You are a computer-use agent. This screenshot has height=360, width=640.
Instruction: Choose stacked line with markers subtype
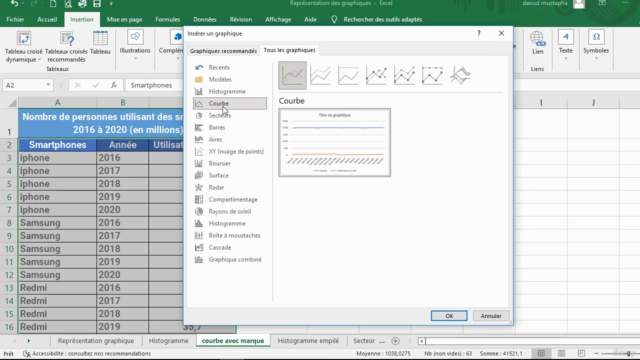coord(404,76)
